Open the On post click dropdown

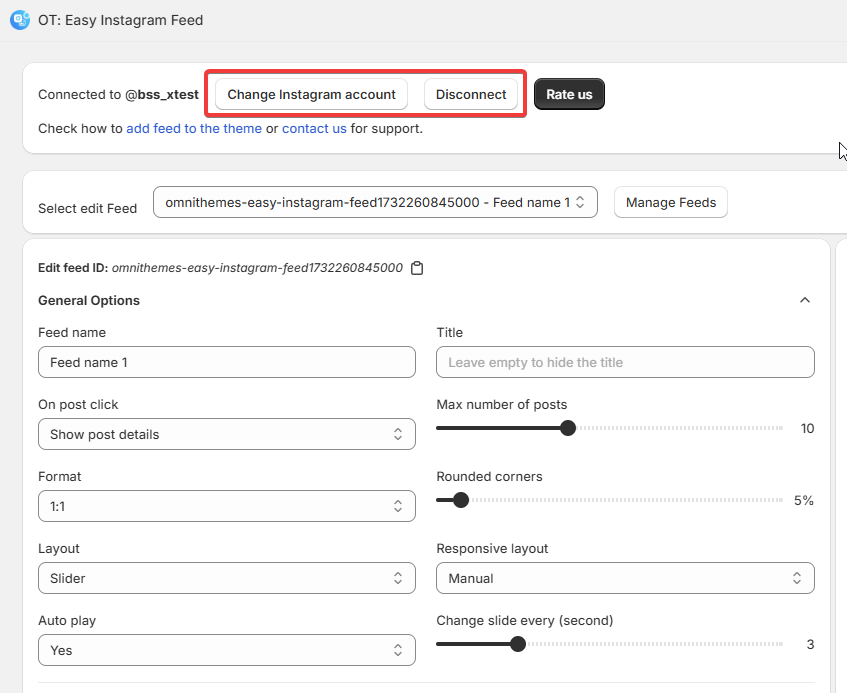click(x=226, y=434)
